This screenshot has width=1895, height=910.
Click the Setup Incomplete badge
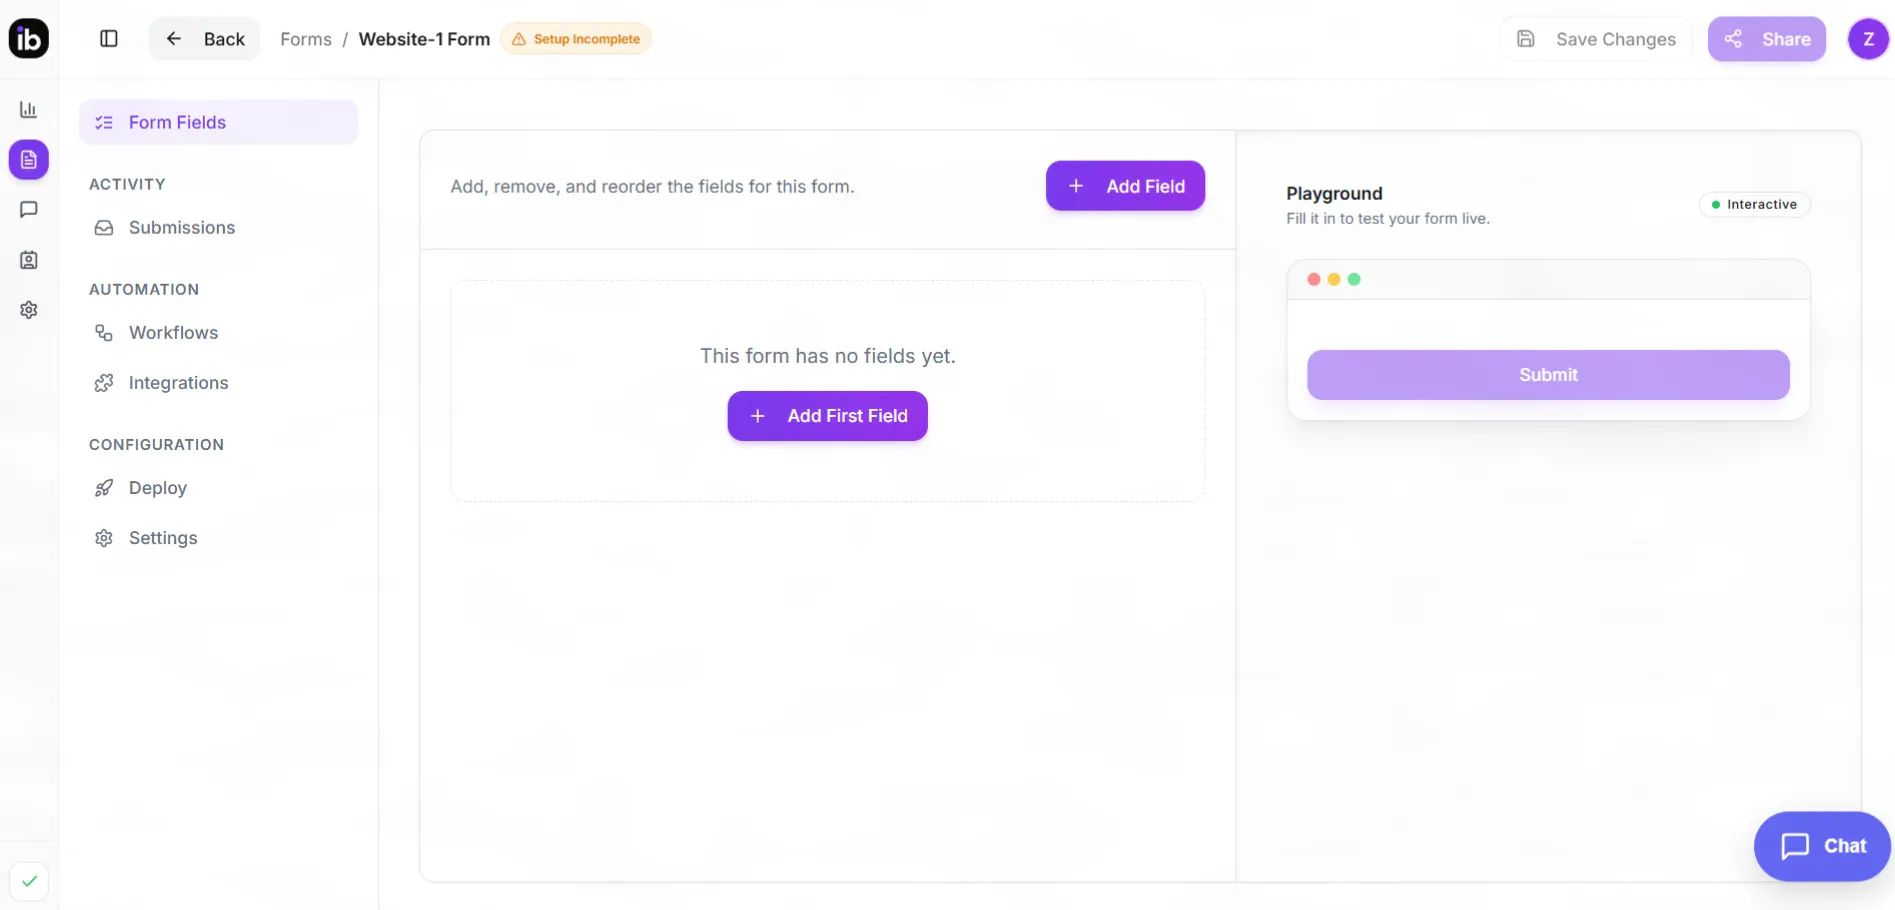tap(576, 39)
